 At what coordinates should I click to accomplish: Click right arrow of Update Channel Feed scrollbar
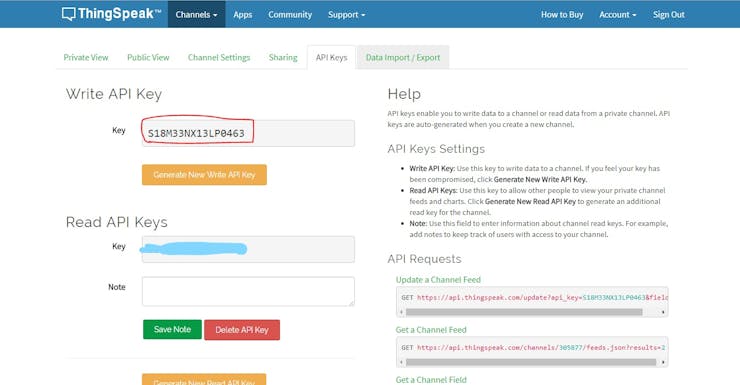click(x=663, y=312)
